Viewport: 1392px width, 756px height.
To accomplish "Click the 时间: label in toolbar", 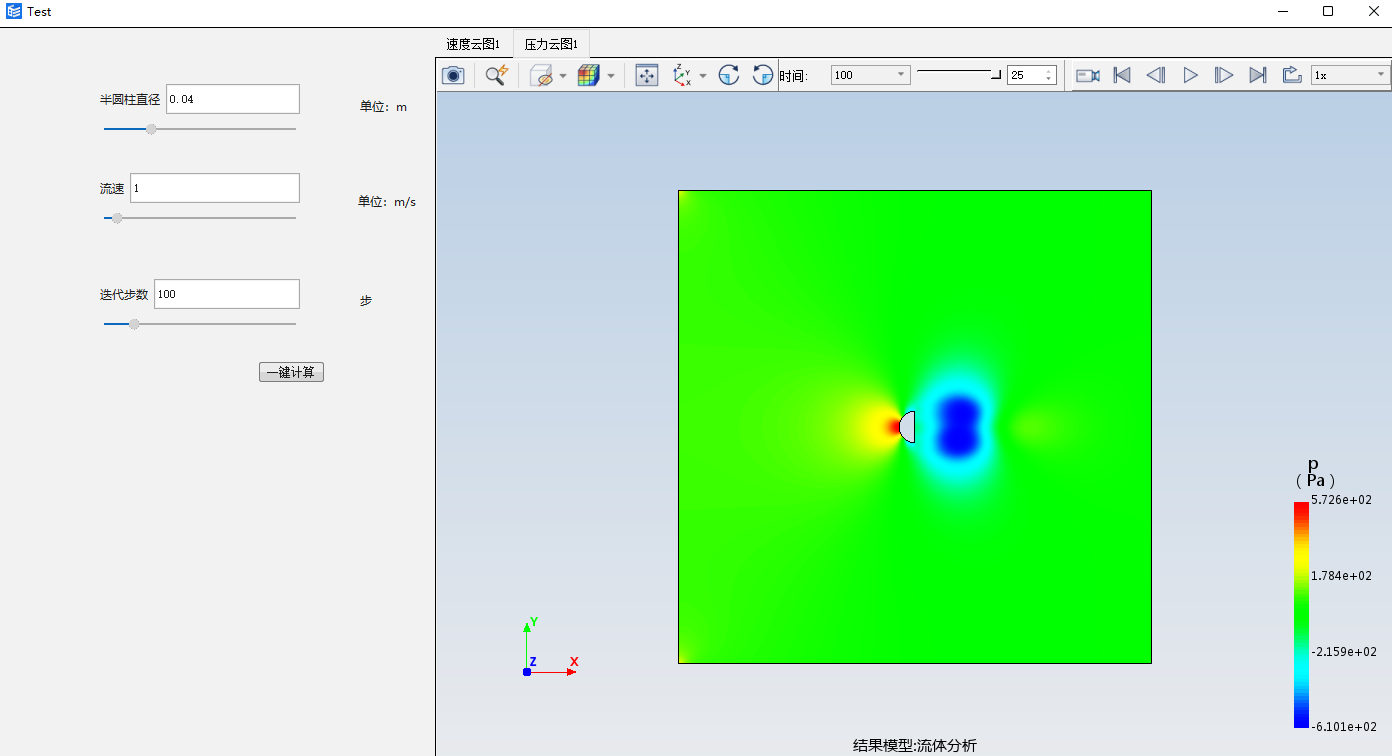I will pyautogui.click(x=793, y=76).
